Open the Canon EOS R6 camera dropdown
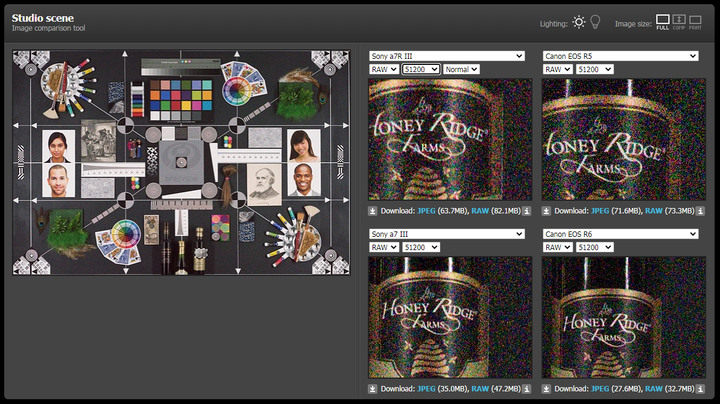Screen dimensions: 720x404 tap(620, 234)
